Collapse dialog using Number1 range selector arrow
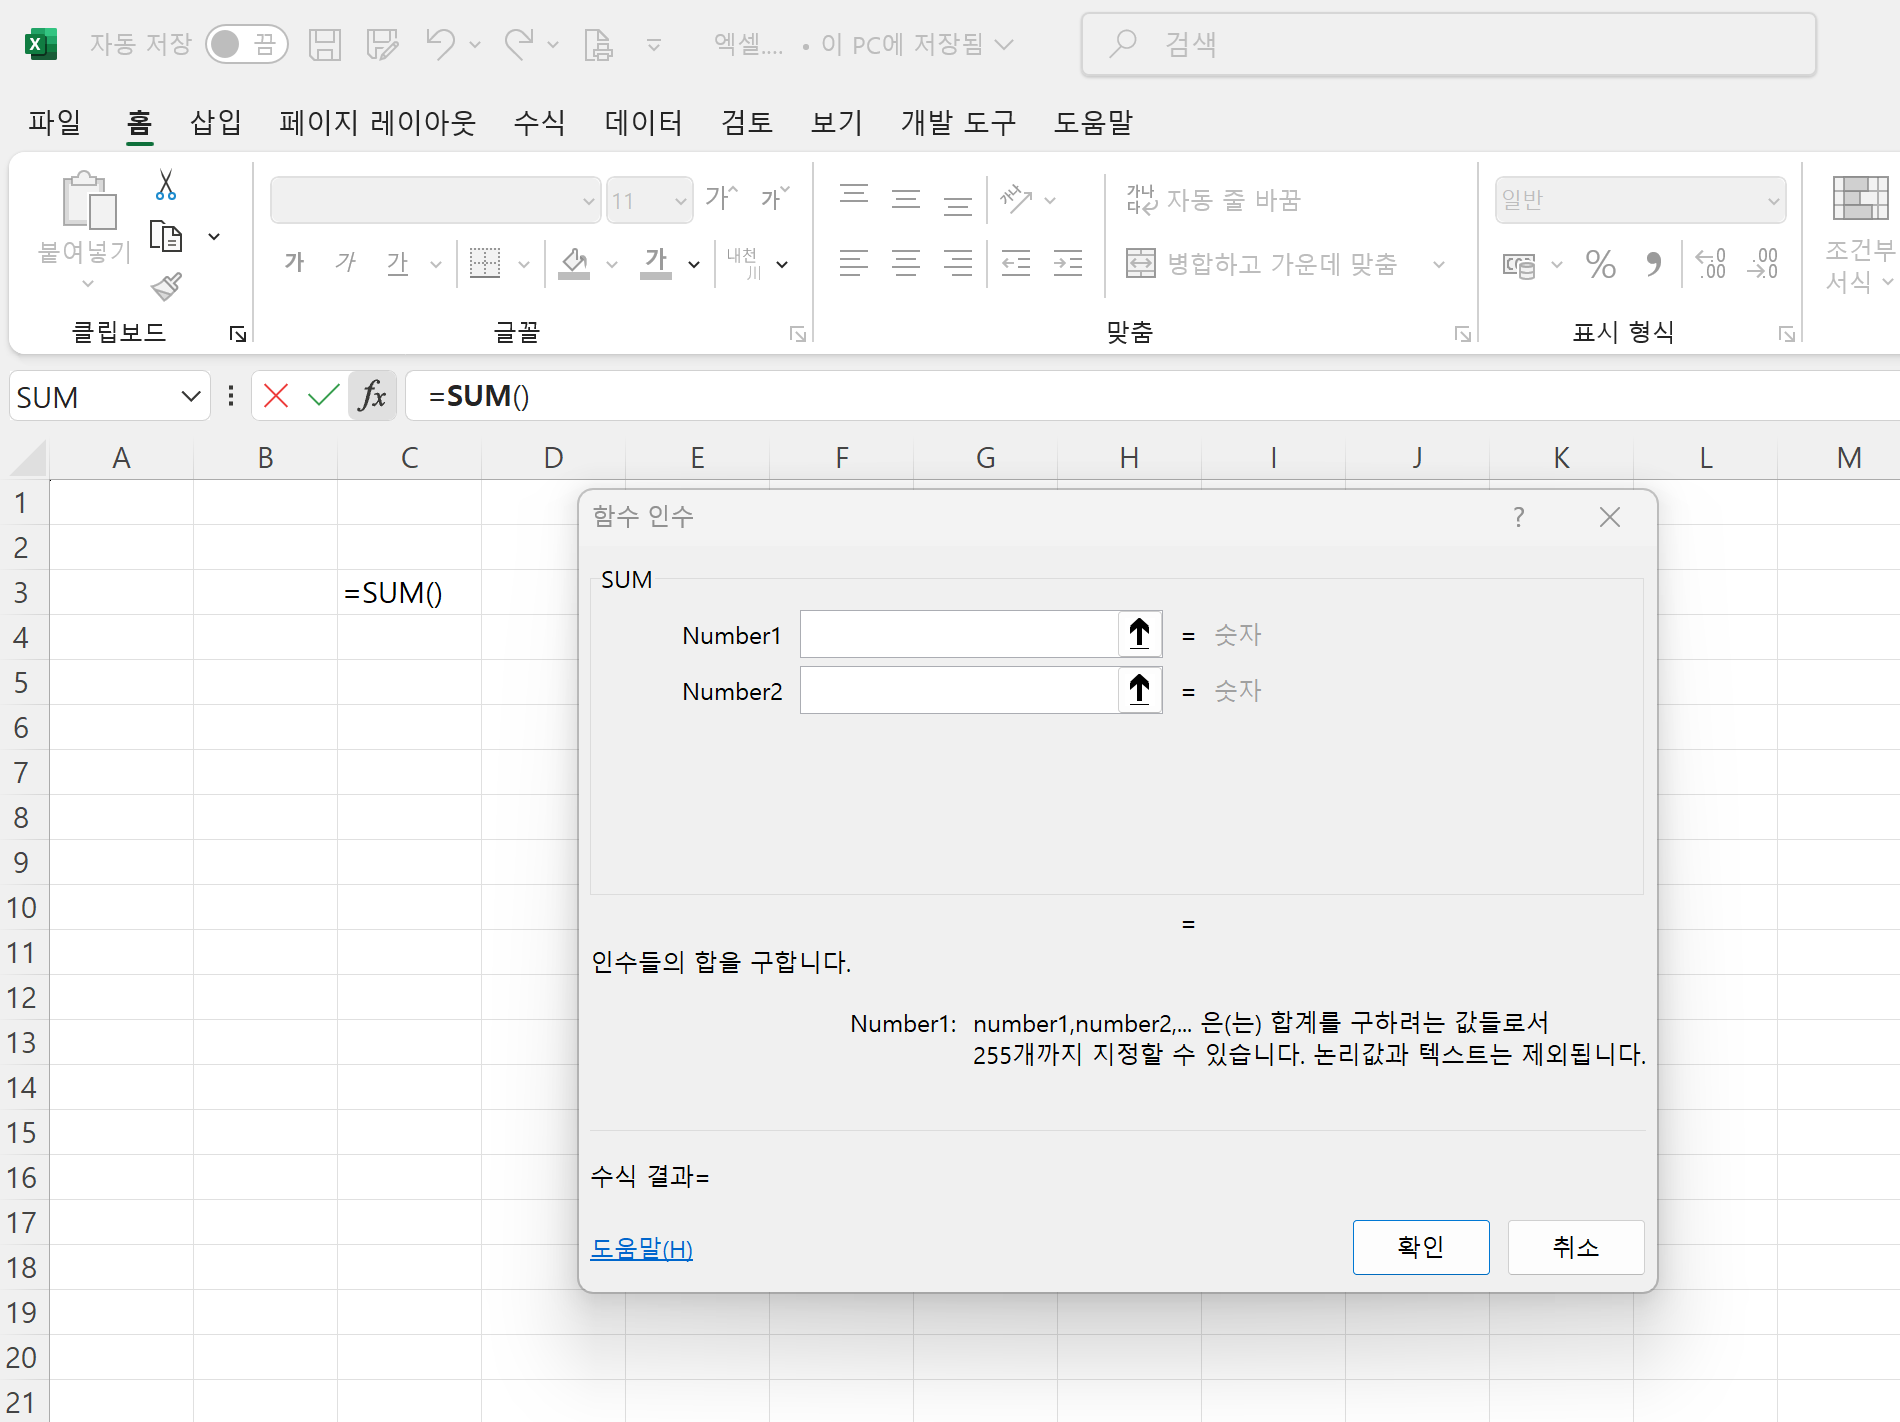1900x1422 pixels. tap(1140, 634)
